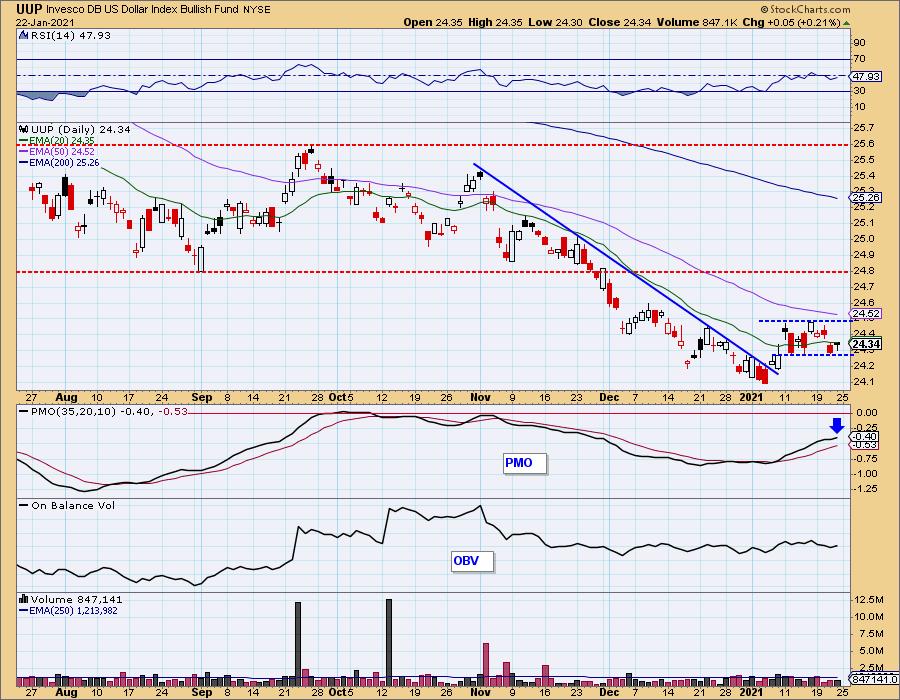Click the boxed OBV annotation label
This screenshot has height=700, width=900.
tap(472, 561)
